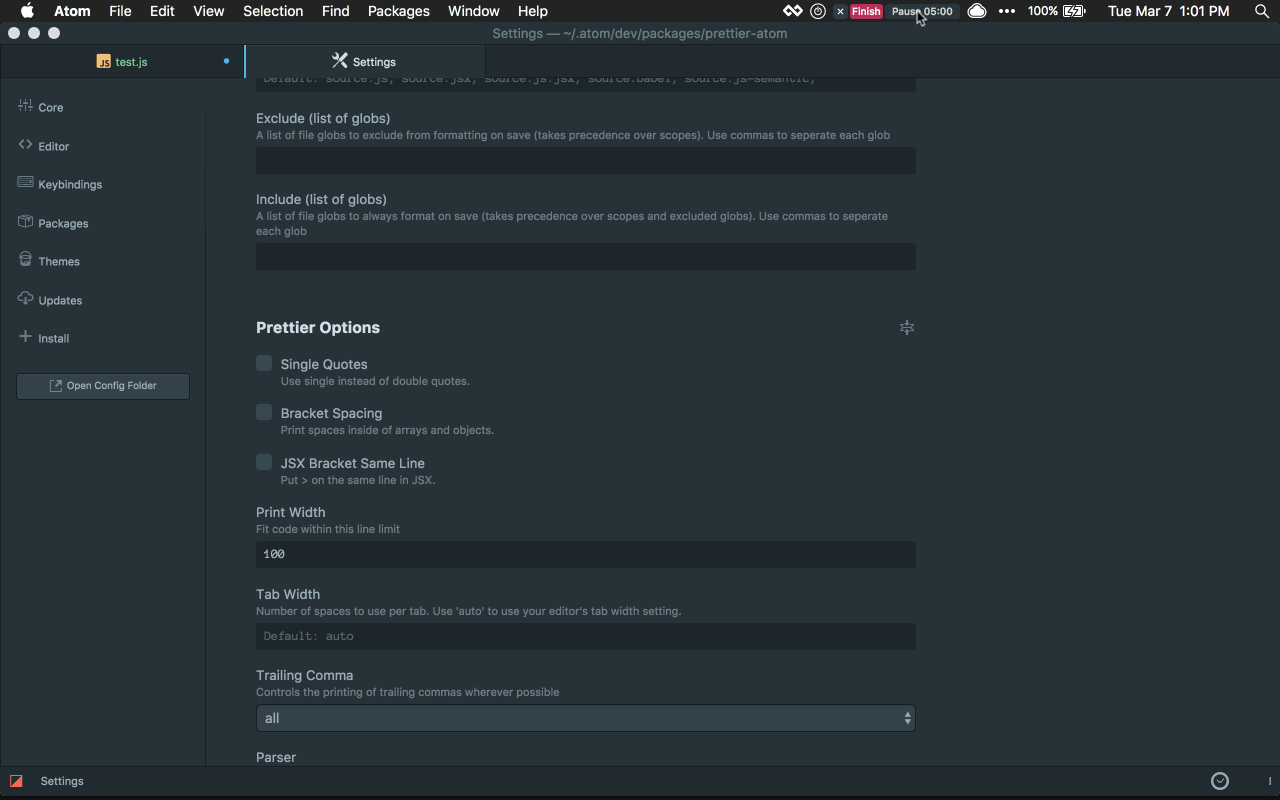
Task: Click the infinity-shaped menu bar icon
Action: 792,11
